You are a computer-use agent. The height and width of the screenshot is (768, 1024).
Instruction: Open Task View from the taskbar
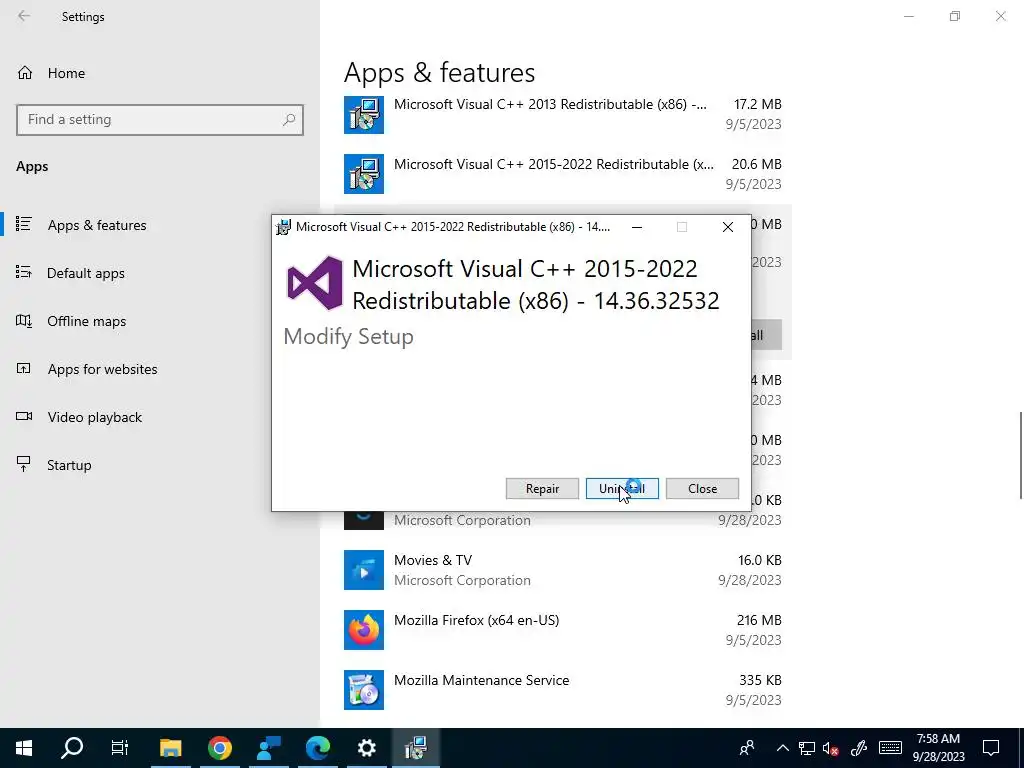point(120,748)
